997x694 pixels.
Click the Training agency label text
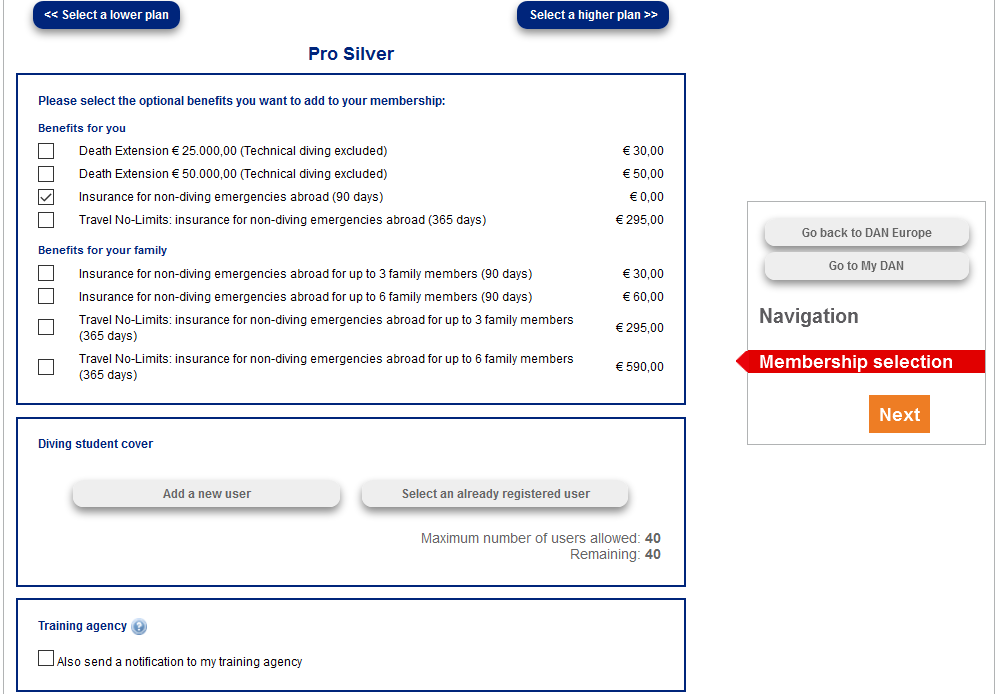point(82,626)
